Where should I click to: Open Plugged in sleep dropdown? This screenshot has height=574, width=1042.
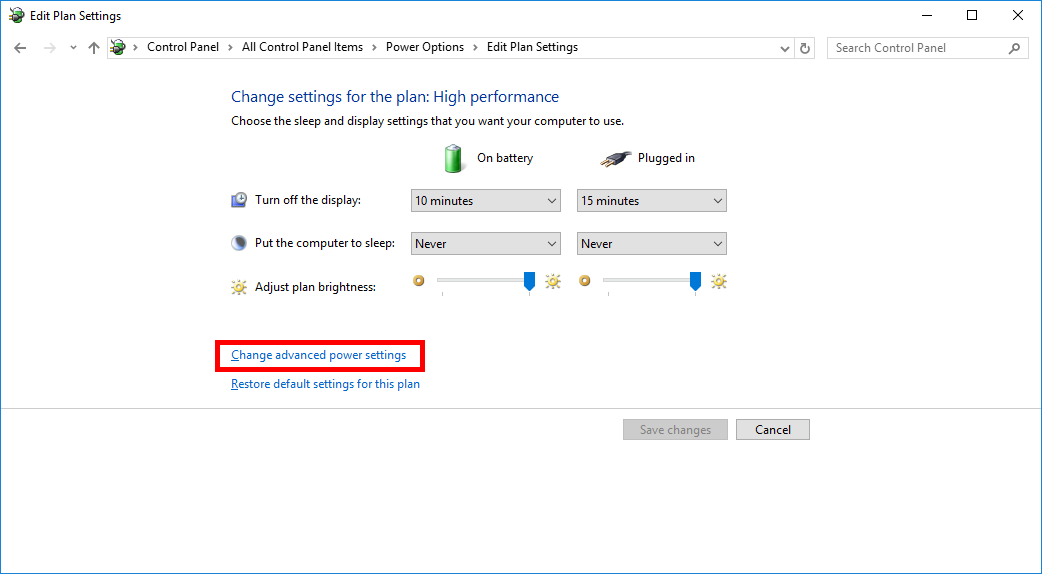tap(652, 244)
